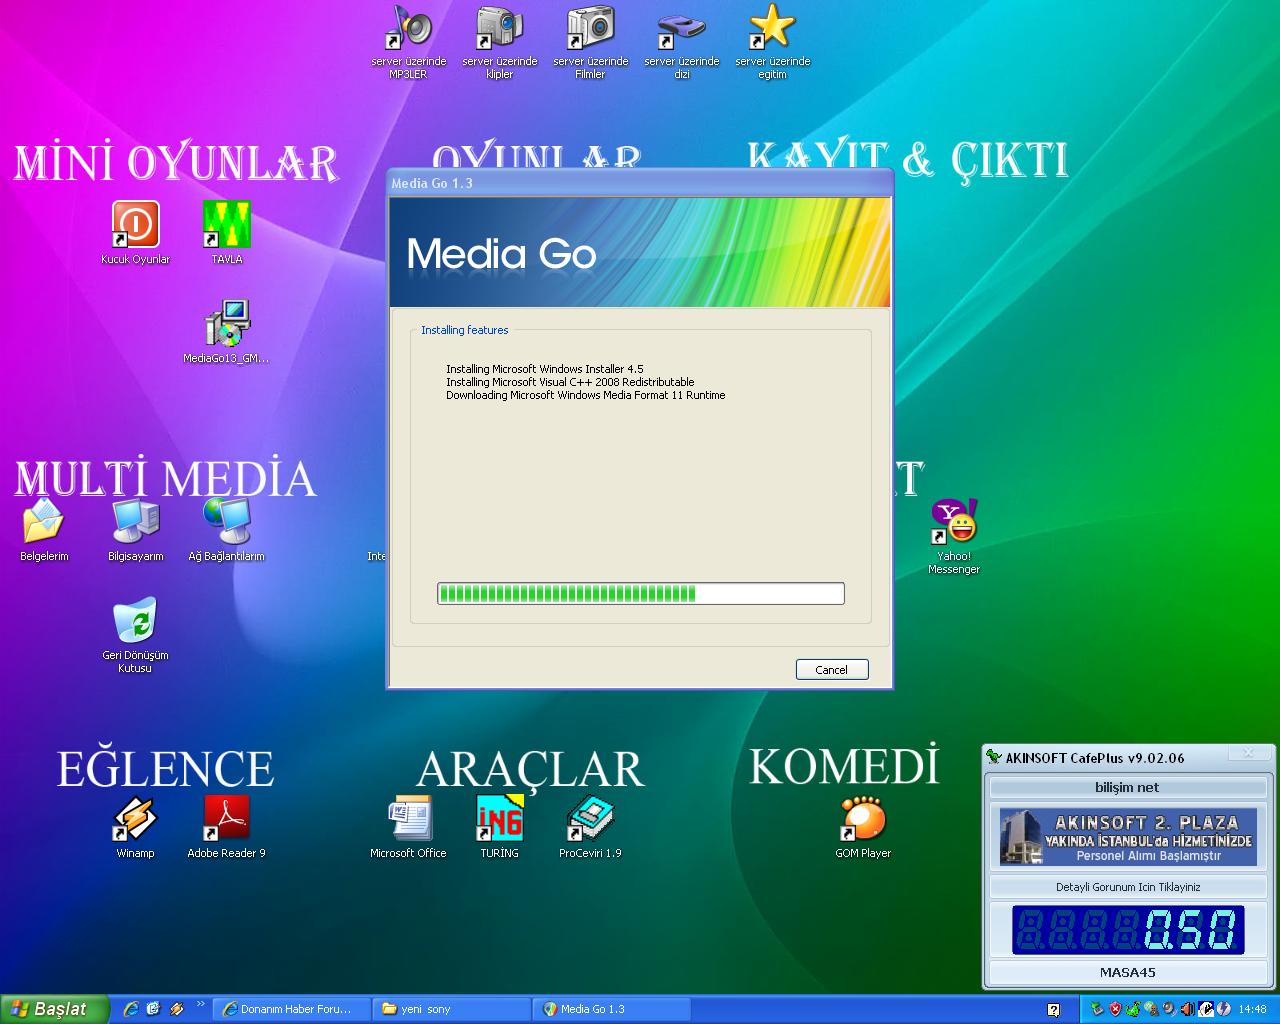The width and height of the screenshot is (1280, 1024).
Task: Click Safely Remove Hardware tray icon
Action: click(x=1097, y=1009)
